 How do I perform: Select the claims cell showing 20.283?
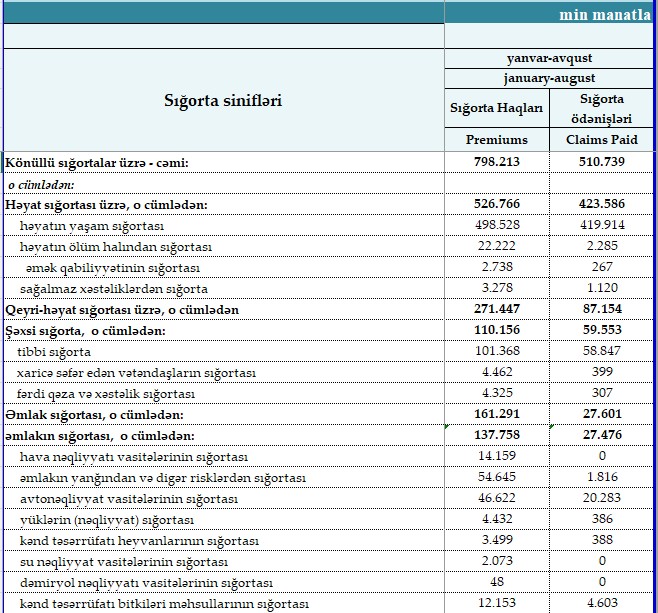tap(601, 499)
